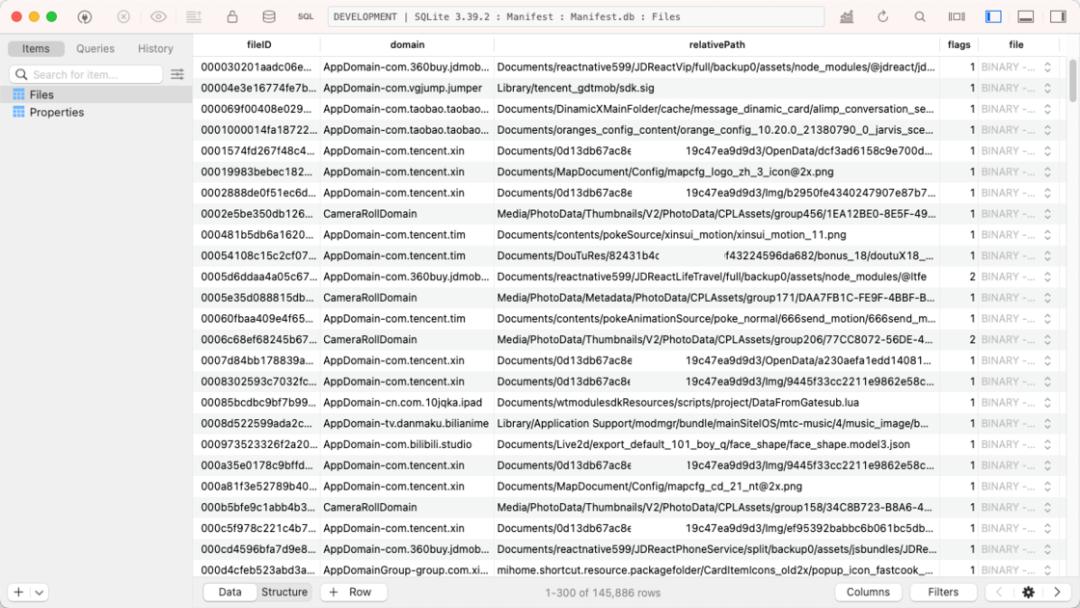The height and width of the screenshot is (608, 1080).
Task: Select cell AppDomain-tv.danmaku.bilianime
Action: [407, 423]
